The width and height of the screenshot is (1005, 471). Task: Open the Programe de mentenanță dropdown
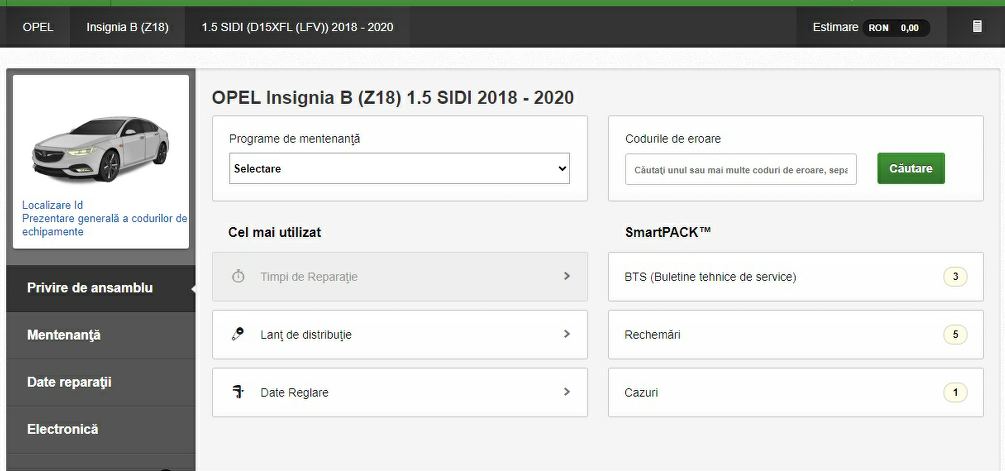[399, 169]
